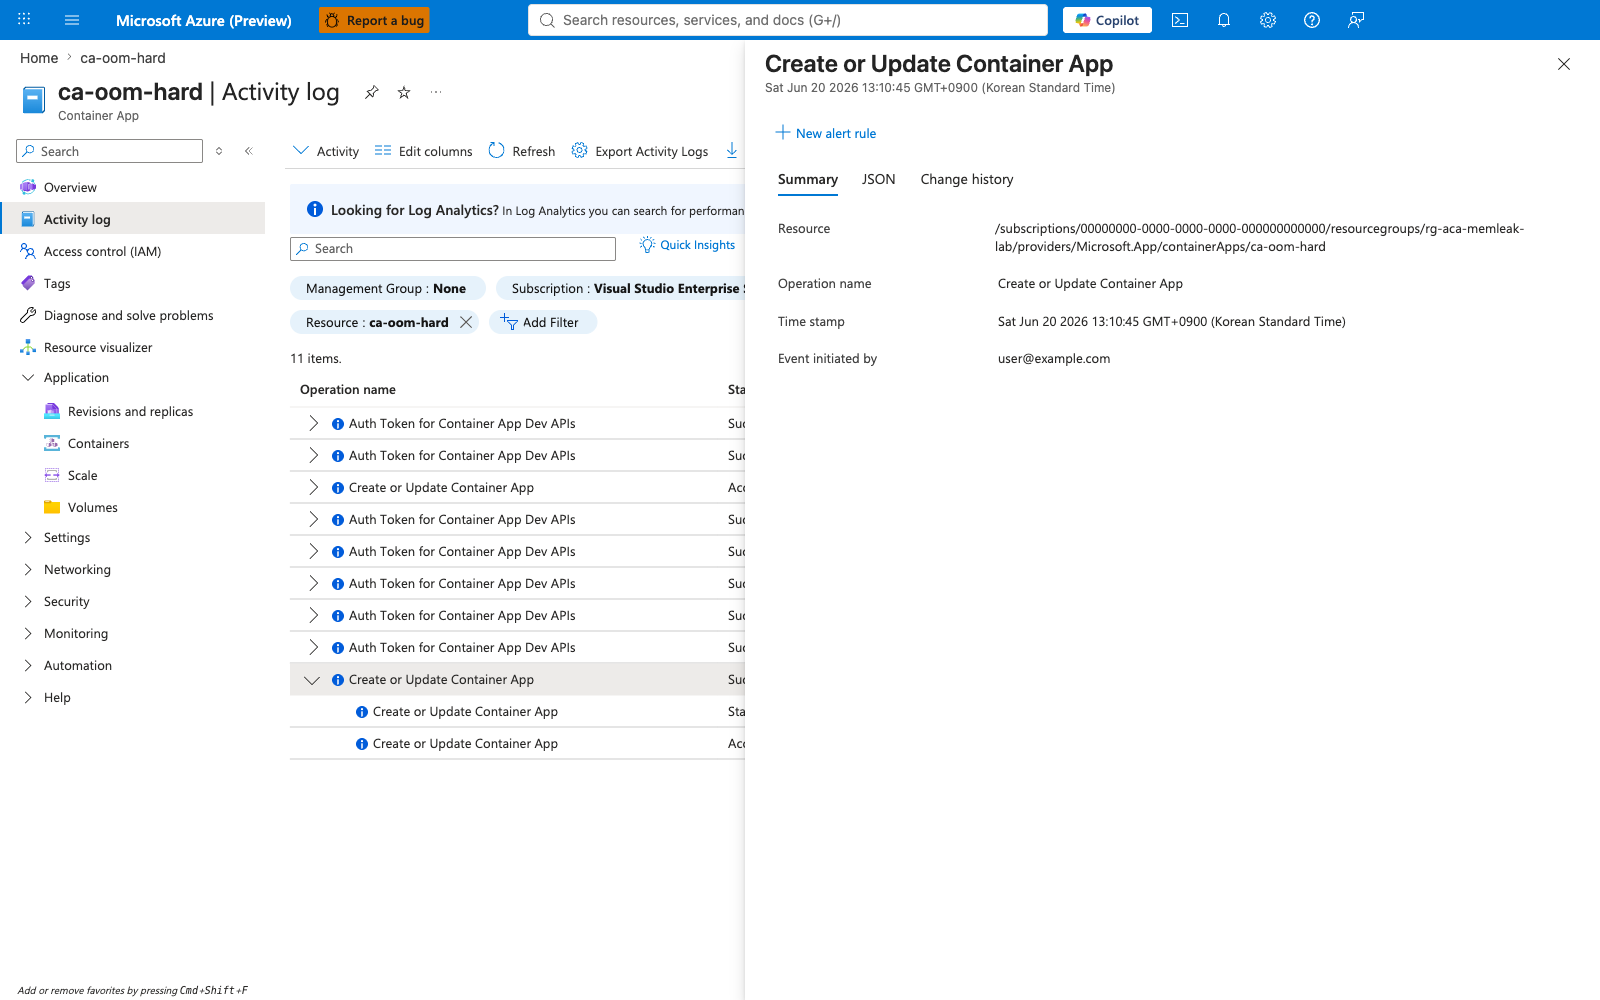Expand the Automation menu group

[x=28, y=666]
